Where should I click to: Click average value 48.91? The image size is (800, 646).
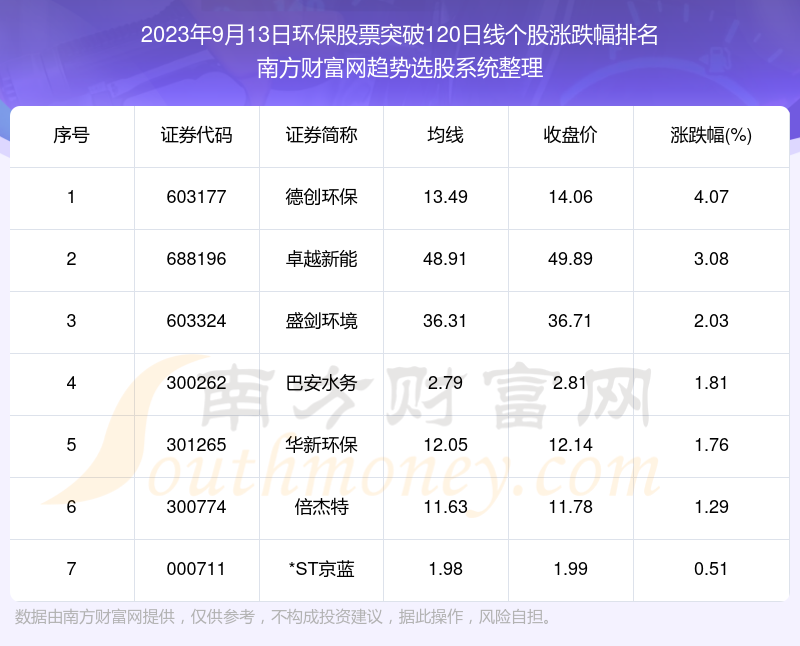click(x=445, y=259)
